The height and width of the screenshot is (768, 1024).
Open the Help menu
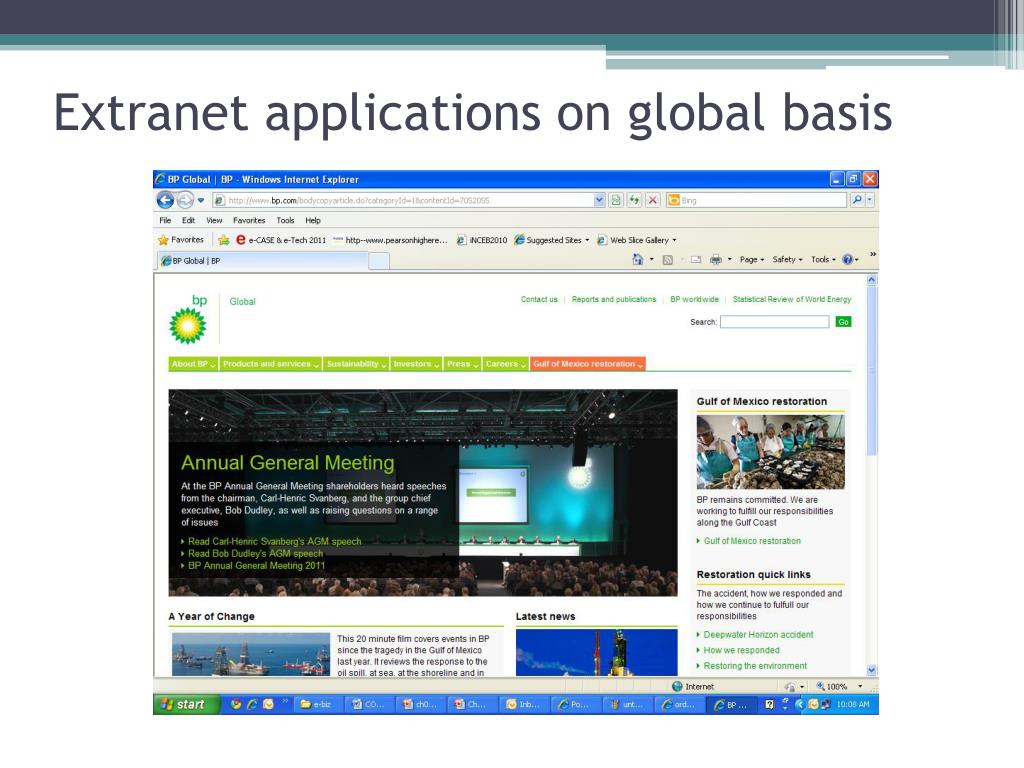[x=313, y=221]
